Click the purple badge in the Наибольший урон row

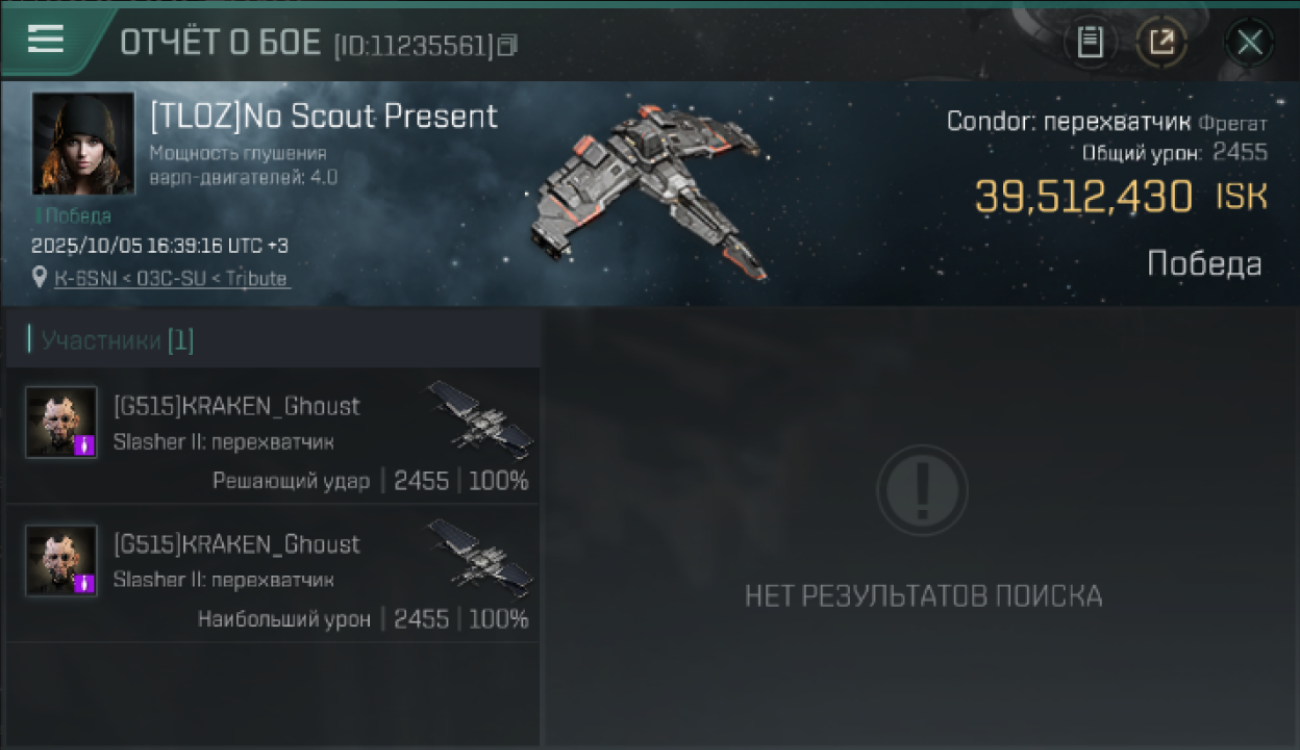click(x=85, y=583)
